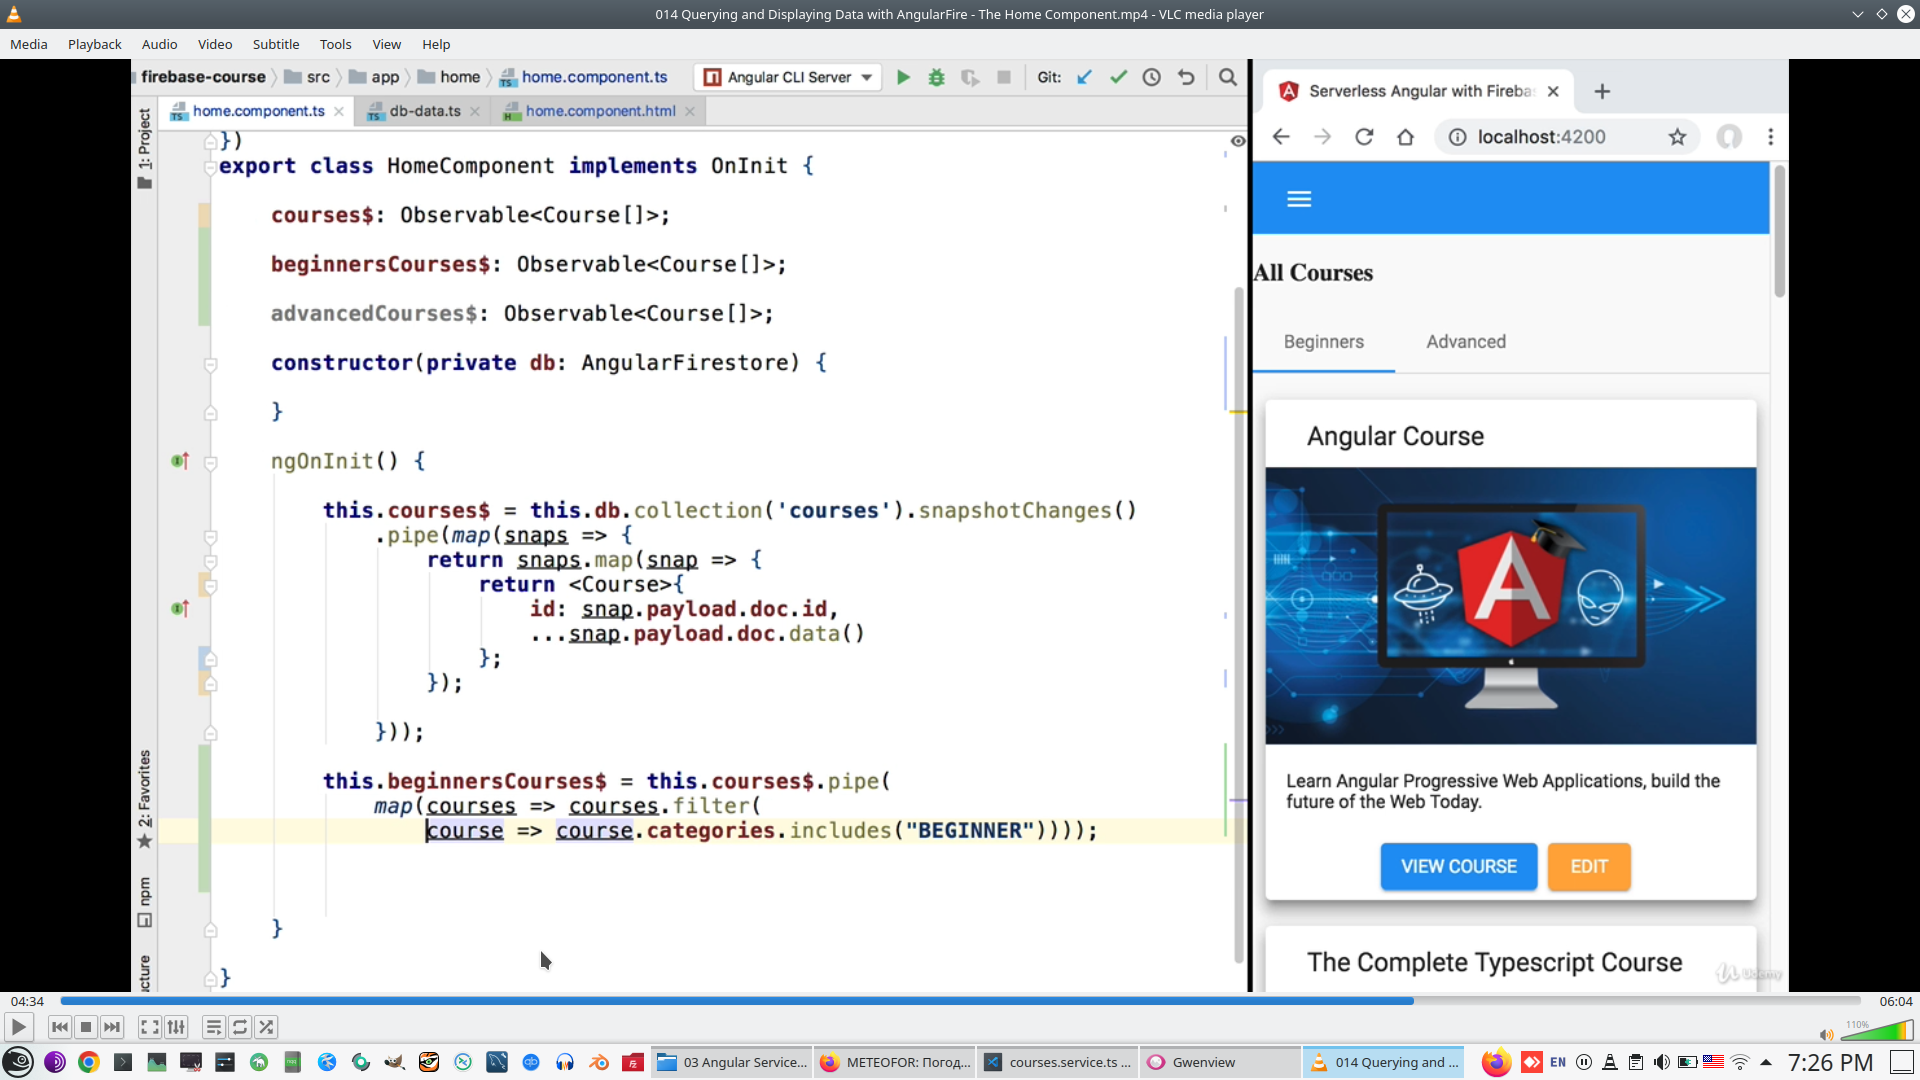The image size is (1920, 1080).
Task: Expand hidden system tray icons arrow
Action: click(x=1766, y=1062)
